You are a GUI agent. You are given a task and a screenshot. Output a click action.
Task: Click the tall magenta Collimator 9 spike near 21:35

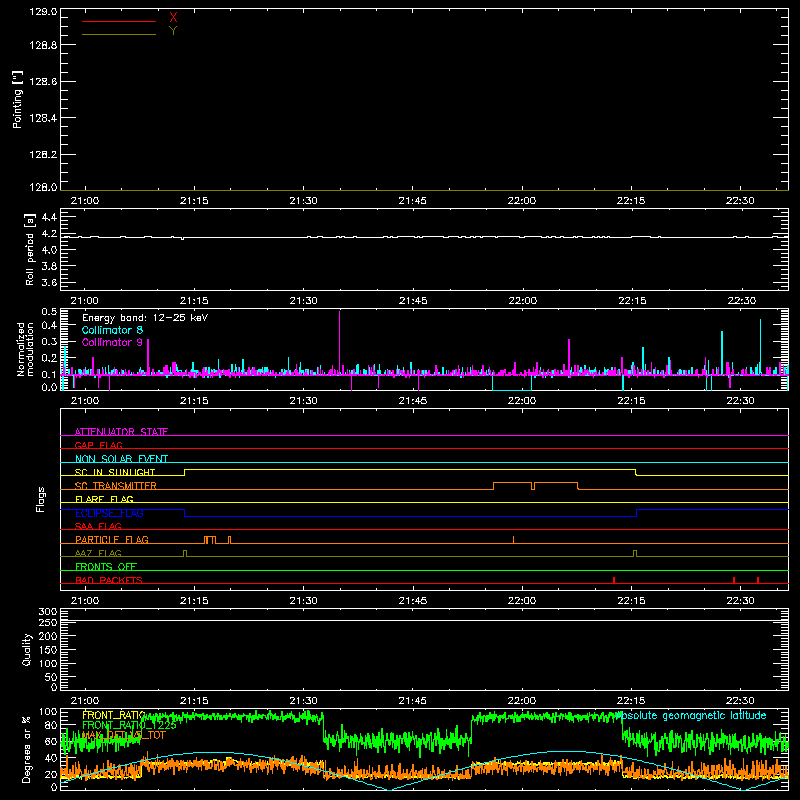pyautogui.click(x=339, y=341)
